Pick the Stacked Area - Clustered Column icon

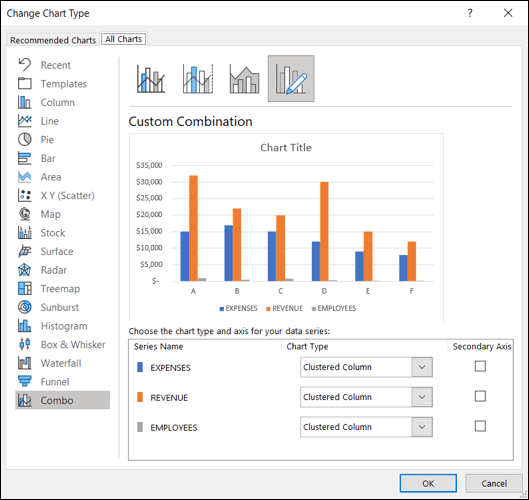pos(244,79)
